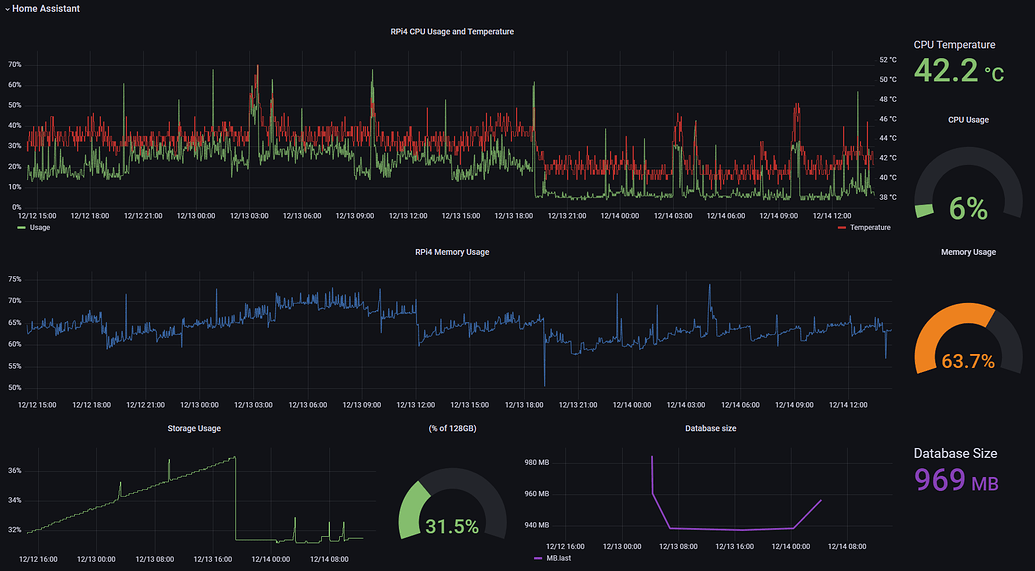Open the RPi4 Memory Usage panel title
Image resolution: width=1035 pixels, height=571 pixels.
[452, 252]
